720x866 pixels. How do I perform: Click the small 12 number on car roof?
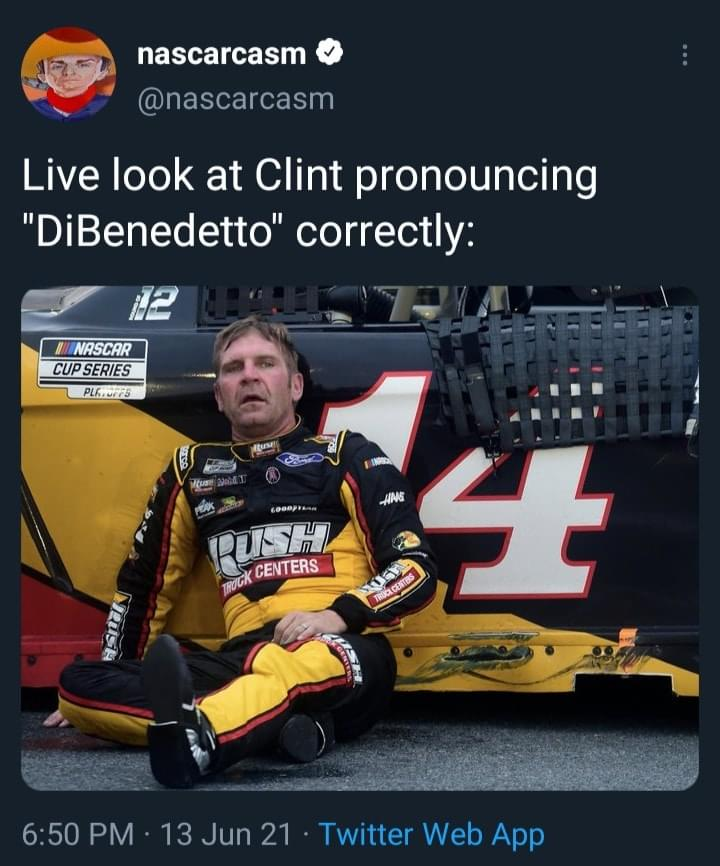point(153,303)
